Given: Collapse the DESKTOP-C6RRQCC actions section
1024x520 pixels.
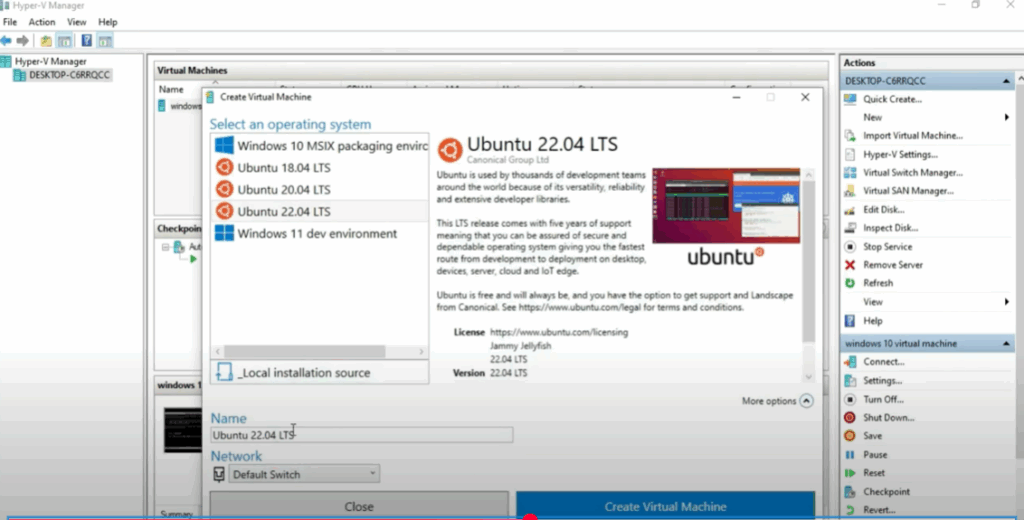Looking at the screenshot, I should pos(1006,81).
